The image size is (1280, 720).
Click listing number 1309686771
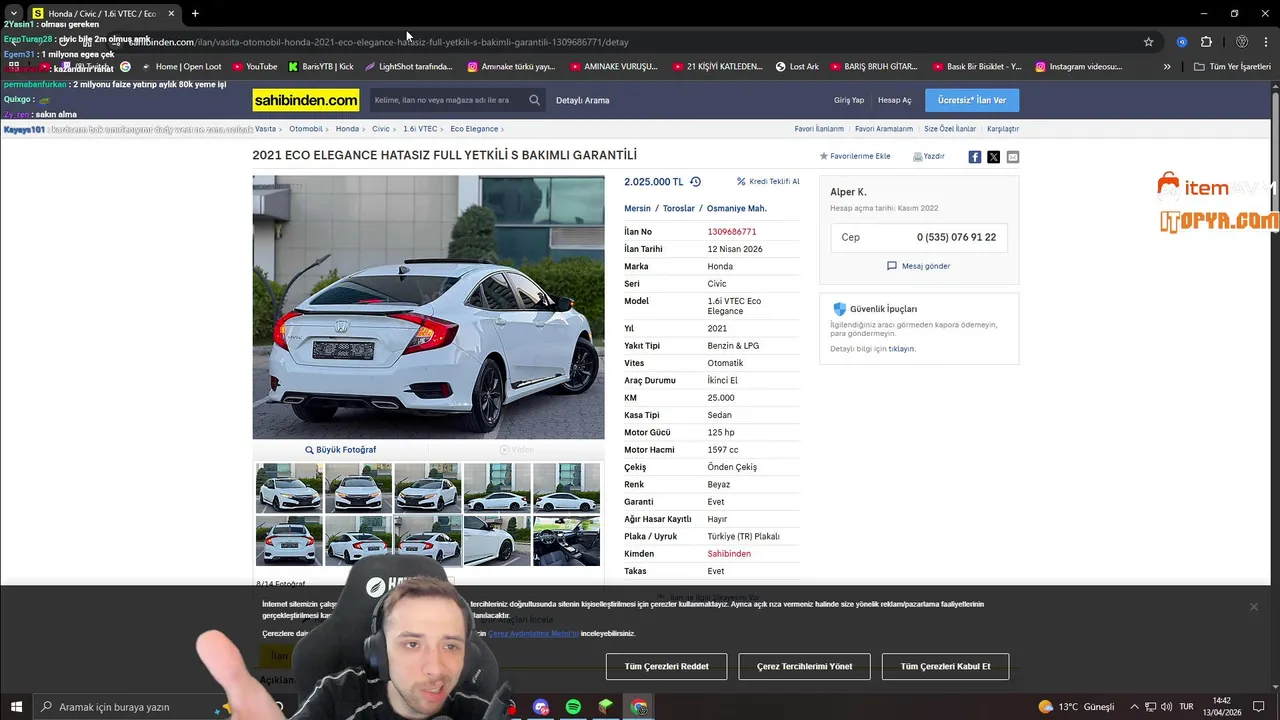pyautogui.click(x=732, y=232)
